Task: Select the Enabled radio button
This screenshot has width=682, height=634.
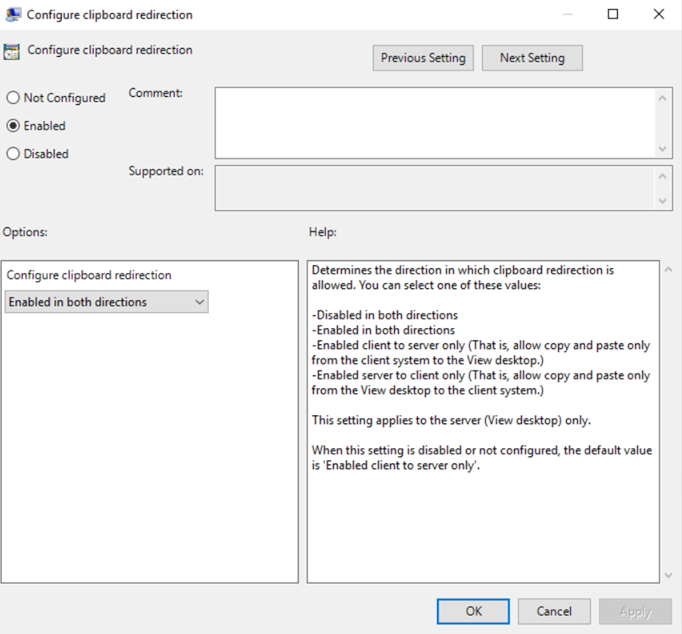Action: coord(13,126)
